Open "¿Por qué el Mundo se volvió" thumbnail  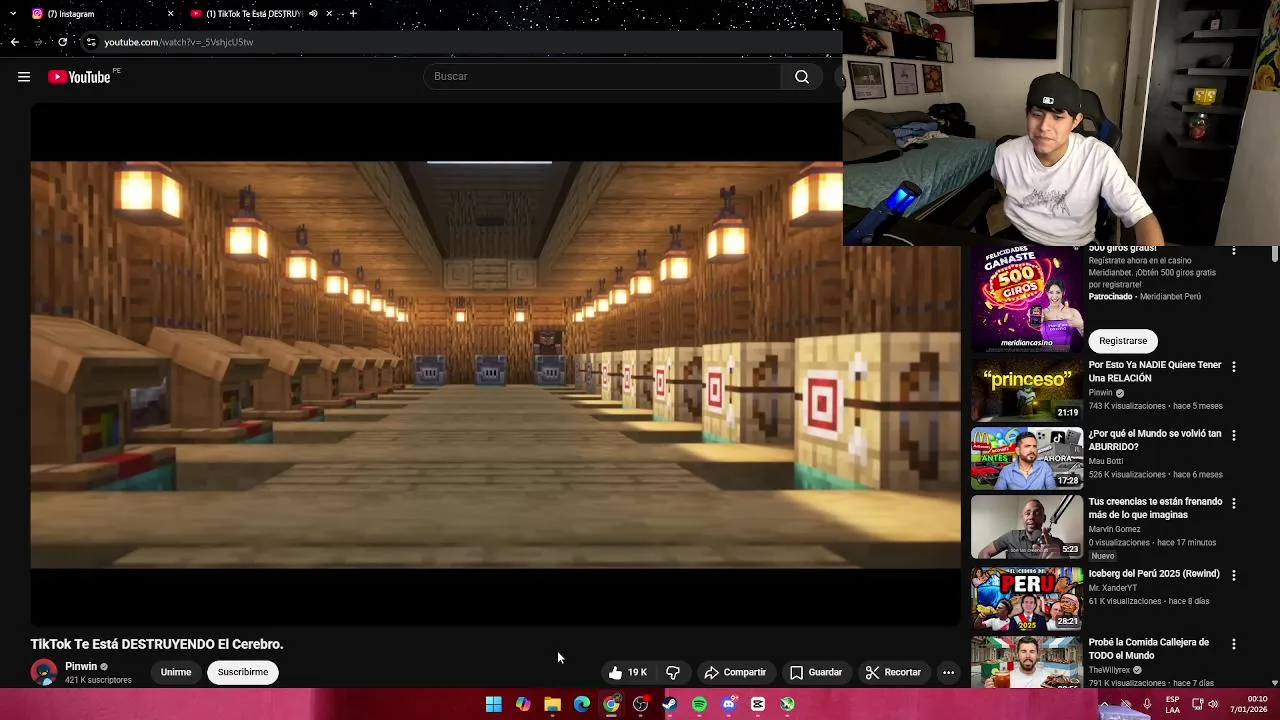[x=1027, y=459]
